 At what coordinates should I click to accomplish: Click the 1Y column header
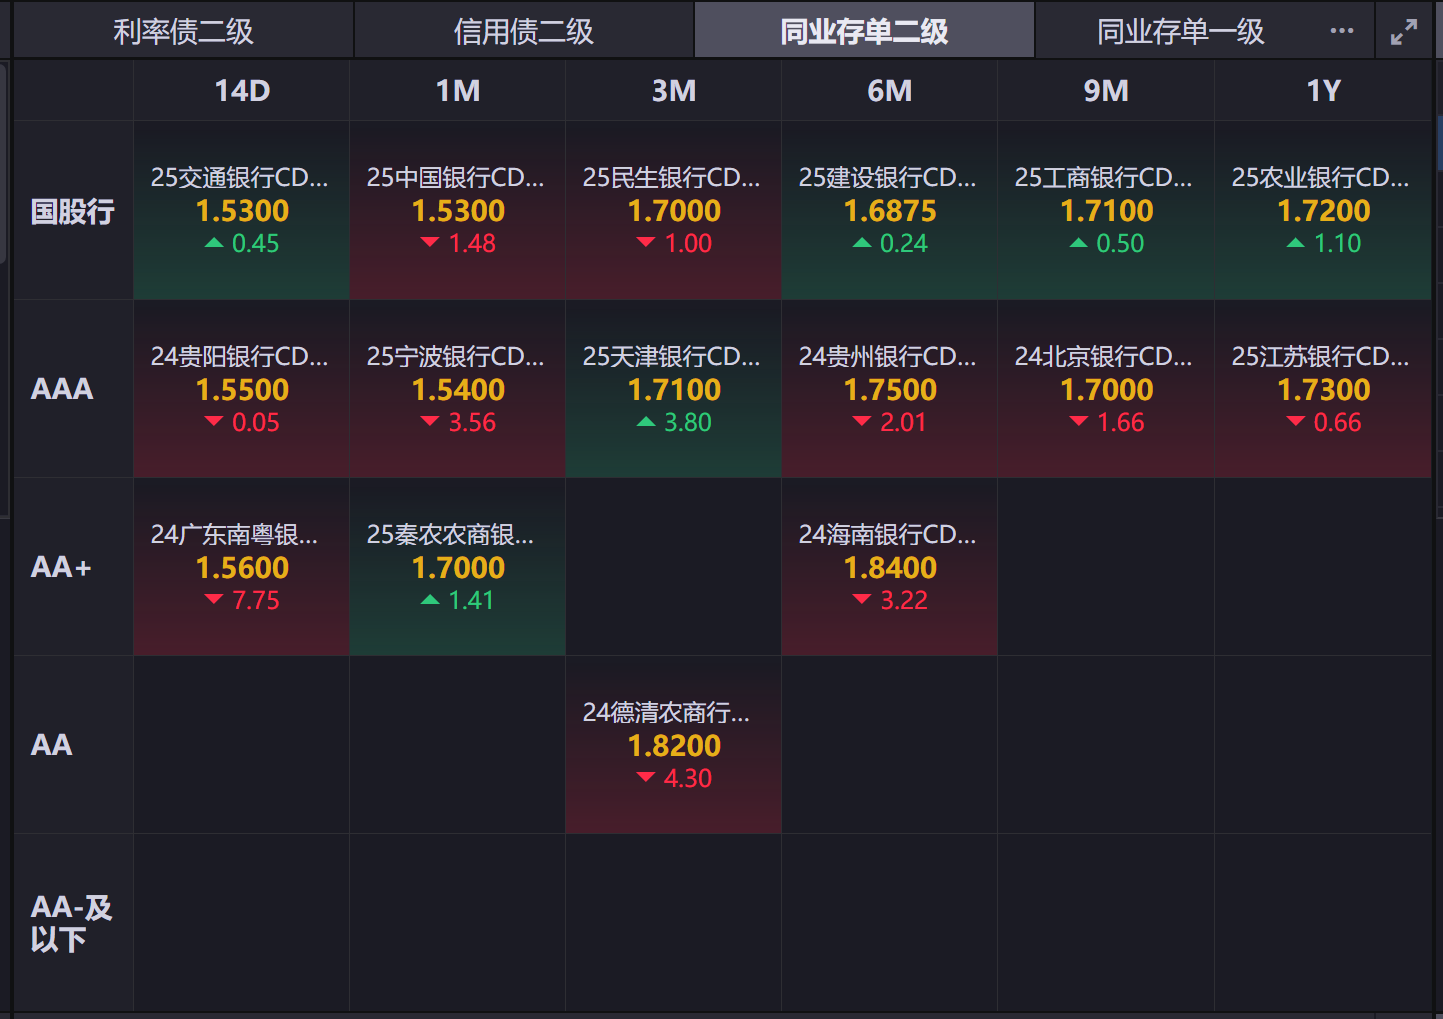[x=1323, y=91]
